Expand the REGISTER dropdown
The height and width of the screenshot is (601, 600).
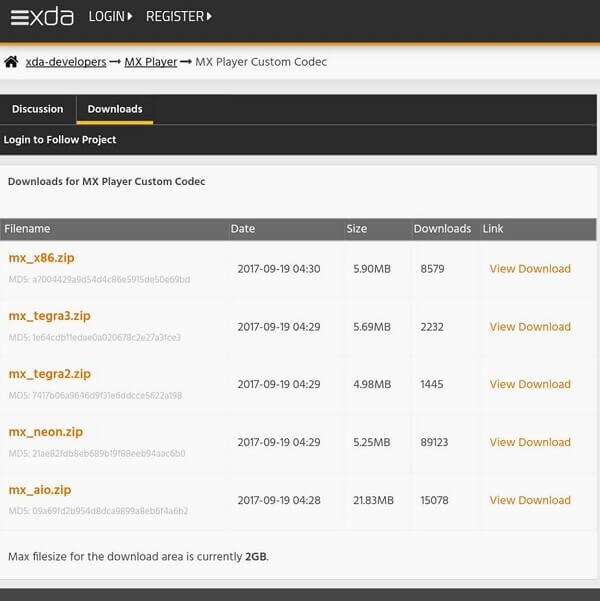[178, 17]
